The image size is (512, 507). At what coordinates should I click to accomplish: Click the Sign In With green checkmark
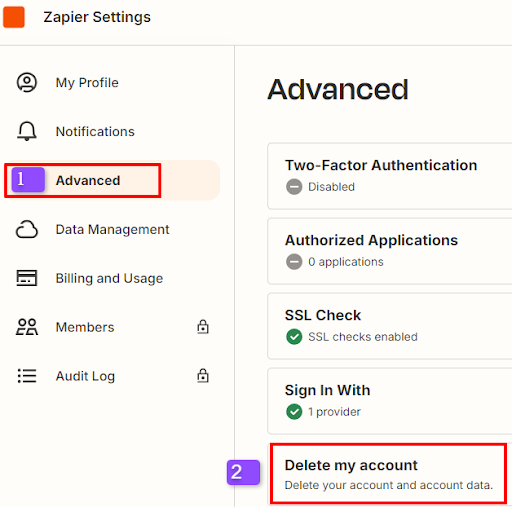pyautogui.click(x=294, y=412)
